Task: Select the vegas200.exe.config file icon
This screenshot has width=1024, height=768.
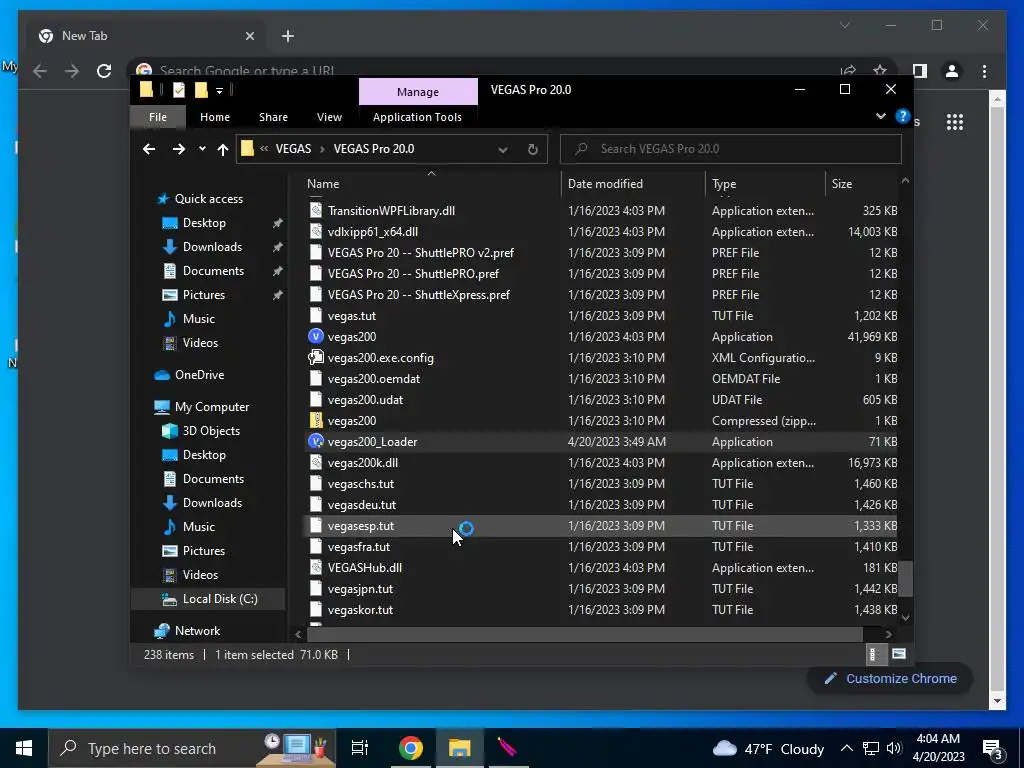Action: 315,357
